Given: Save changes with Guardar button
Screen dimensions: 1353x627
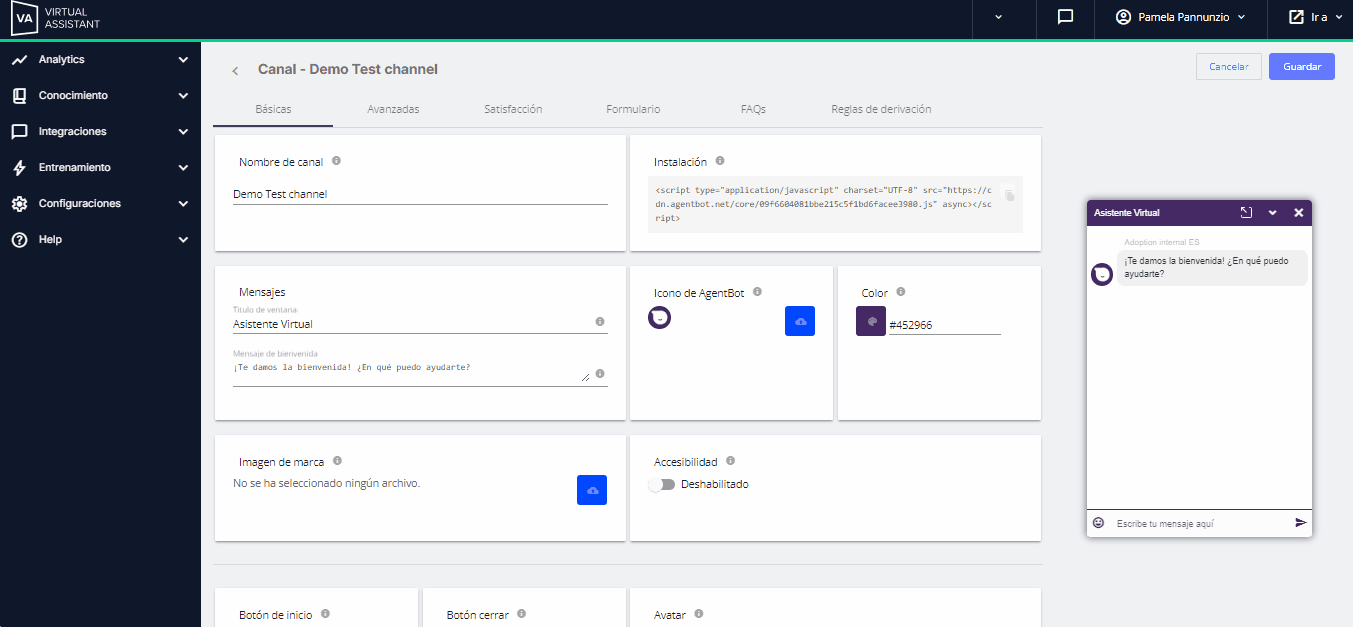Looking at the screenshot, I should (x=1302, y=67).
